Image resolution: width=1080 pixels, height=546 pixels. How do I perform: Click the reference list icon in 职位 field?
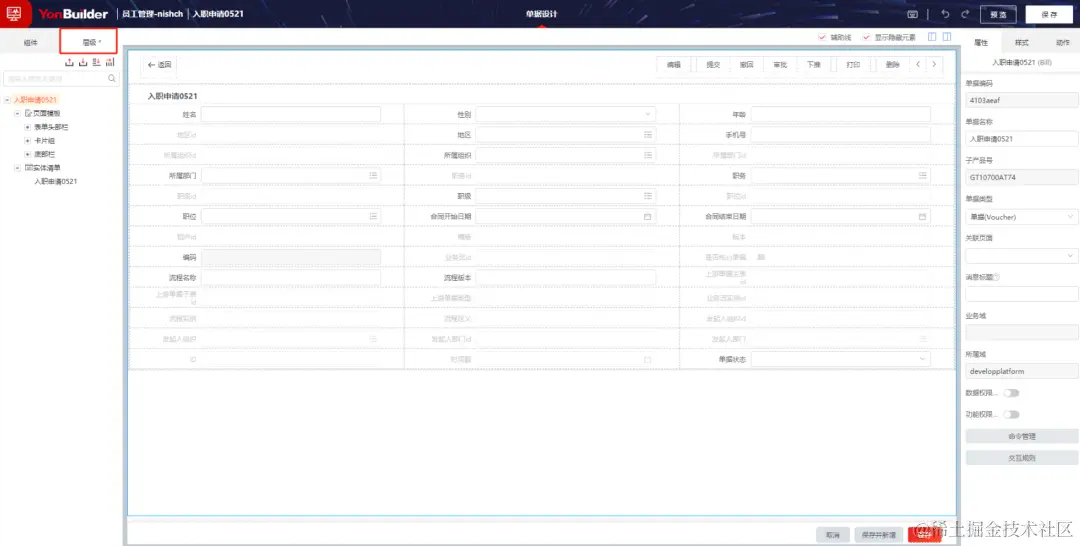(373, 216)
